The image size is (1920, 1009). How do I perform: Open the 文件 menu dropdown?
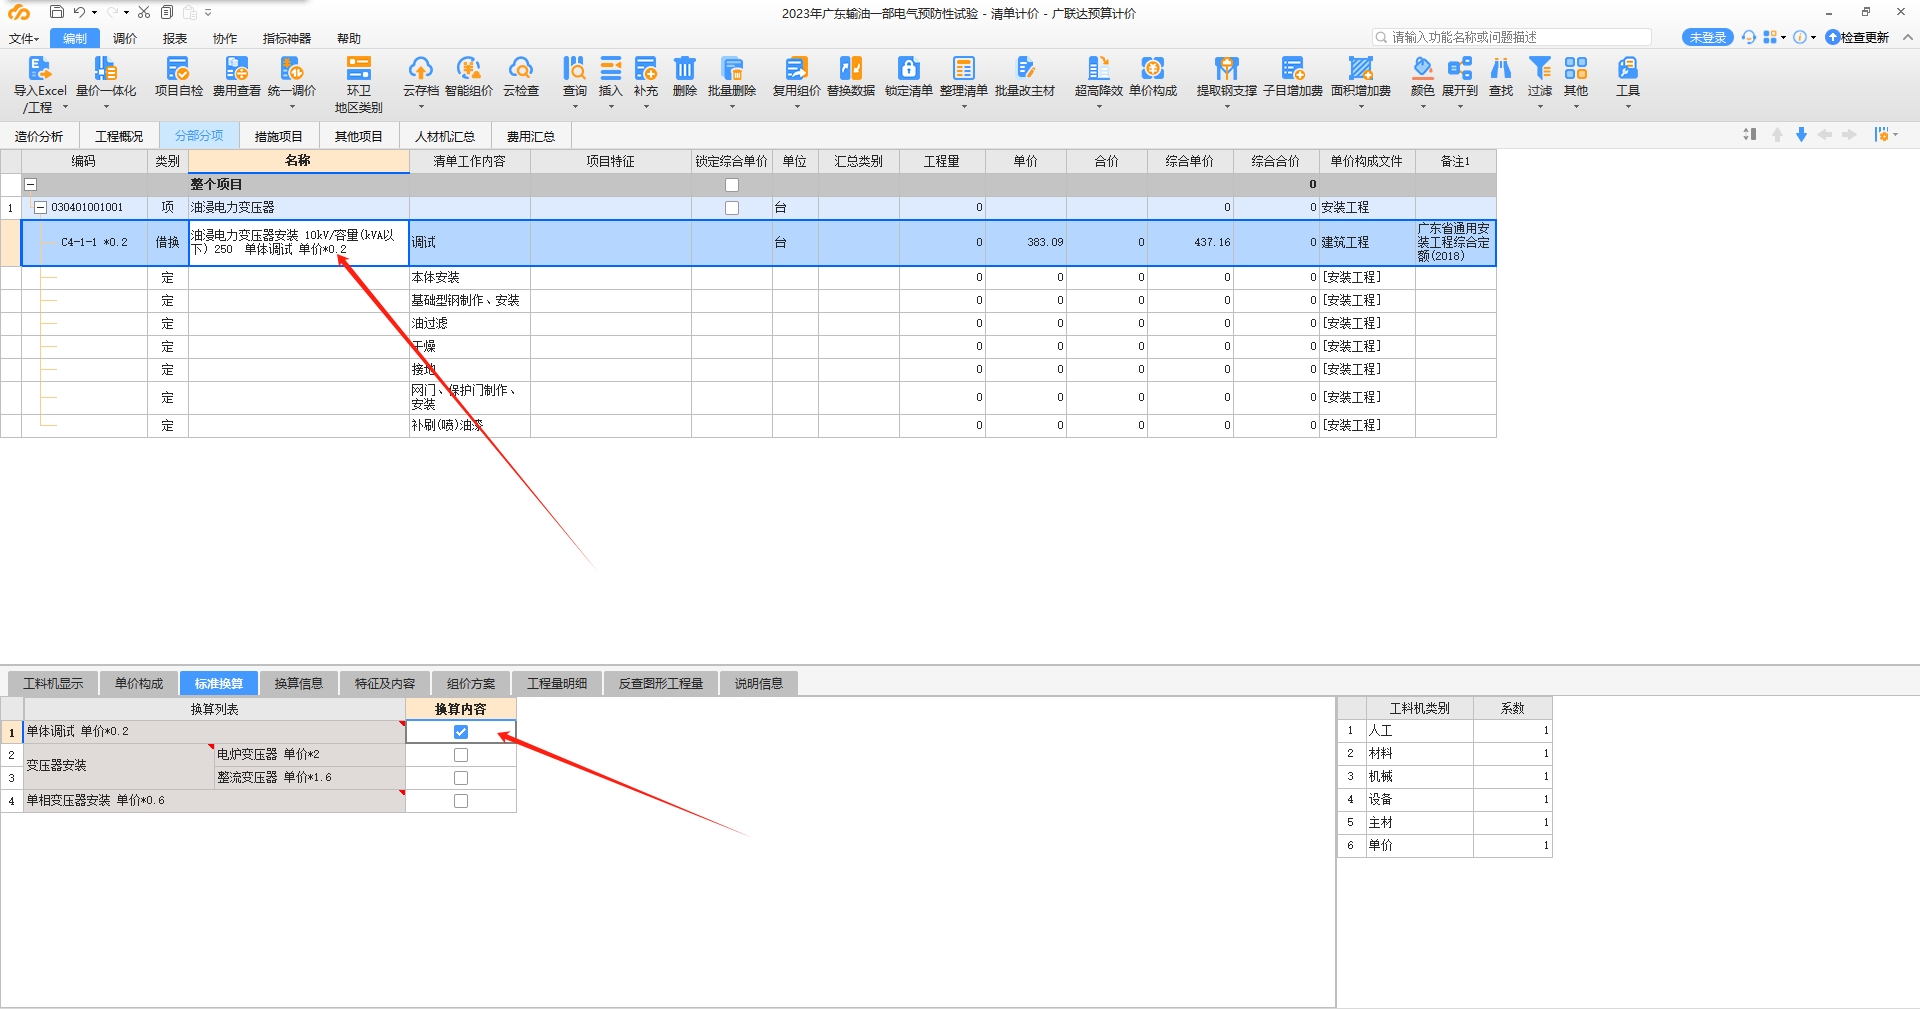pyautogui.click(x=24, y=39)
